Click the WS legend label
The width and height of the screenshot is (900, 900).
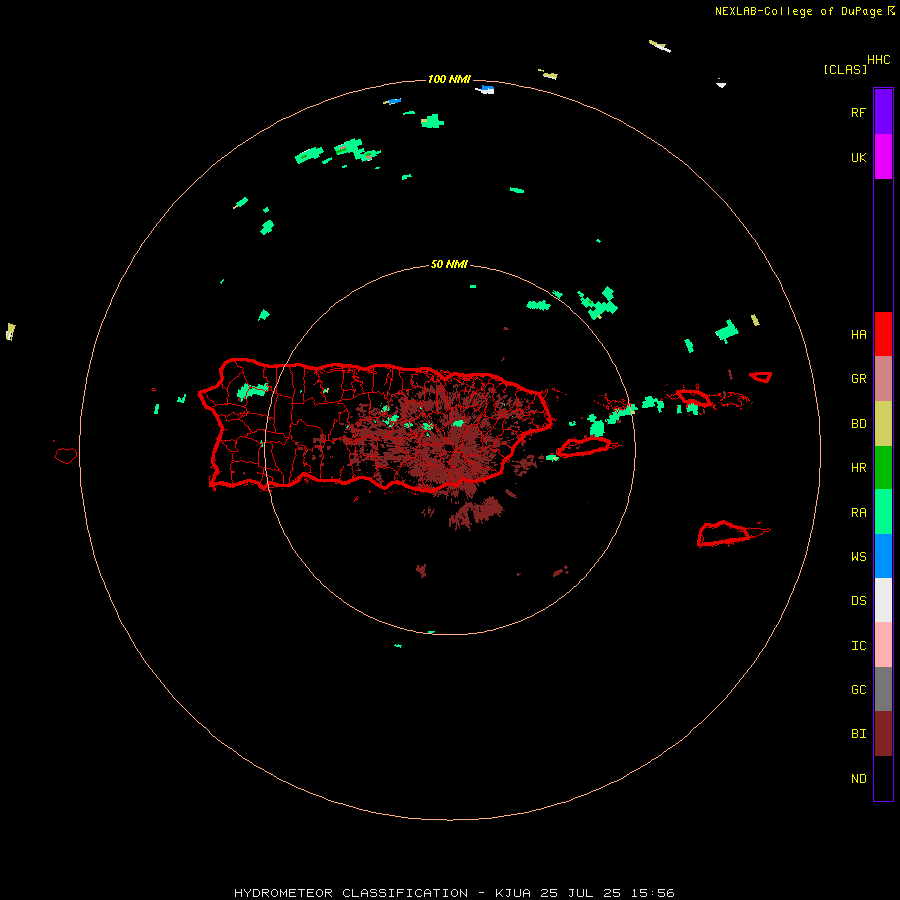coord(859,557)
